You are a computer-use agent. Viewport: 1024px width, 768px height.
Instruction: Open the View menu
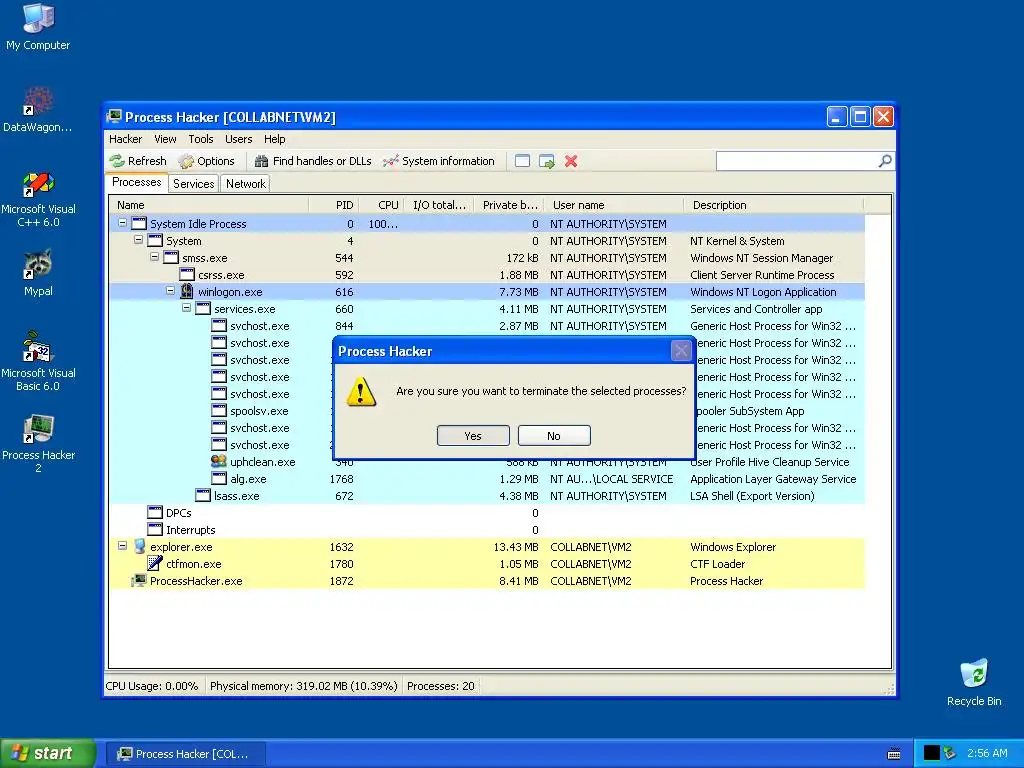point(165,139)
